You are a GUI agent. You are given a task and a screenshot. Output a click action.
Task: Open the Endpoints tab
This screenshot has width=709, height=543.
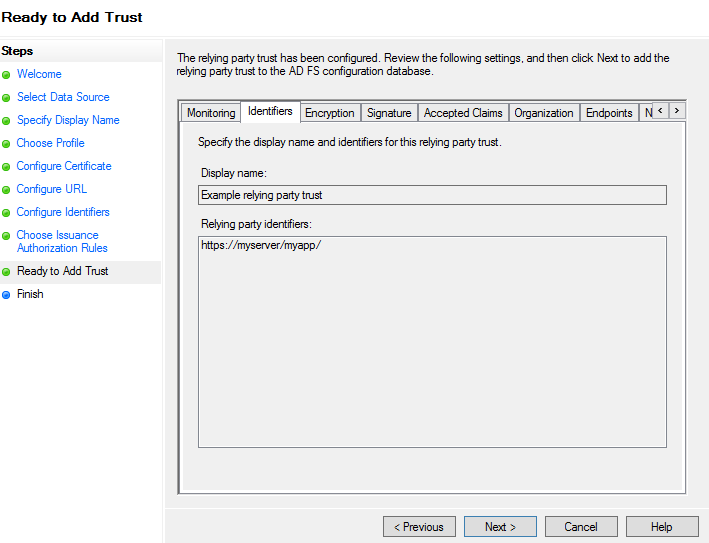tap(609, 113)
